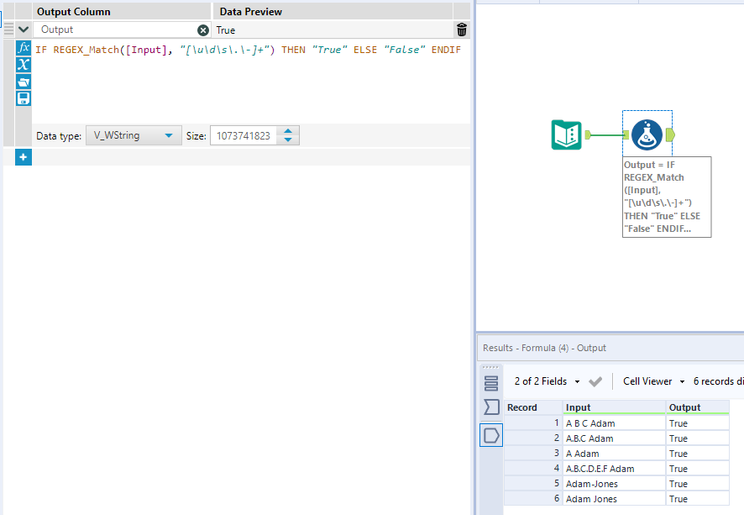Click the Size field showing 1073741823
The width and height of the screenshot is (744, 515).
click(243, 136)
